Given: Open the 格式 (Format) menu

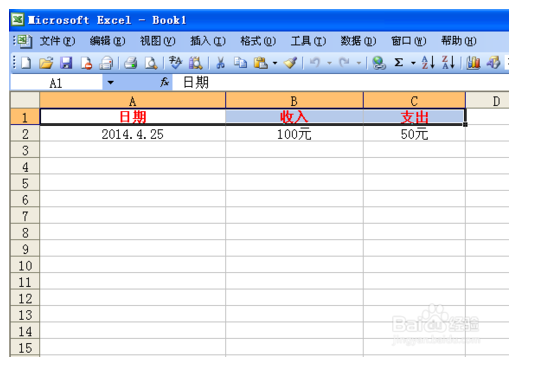Looking at the screenshot, I should (x=258, y=41).
